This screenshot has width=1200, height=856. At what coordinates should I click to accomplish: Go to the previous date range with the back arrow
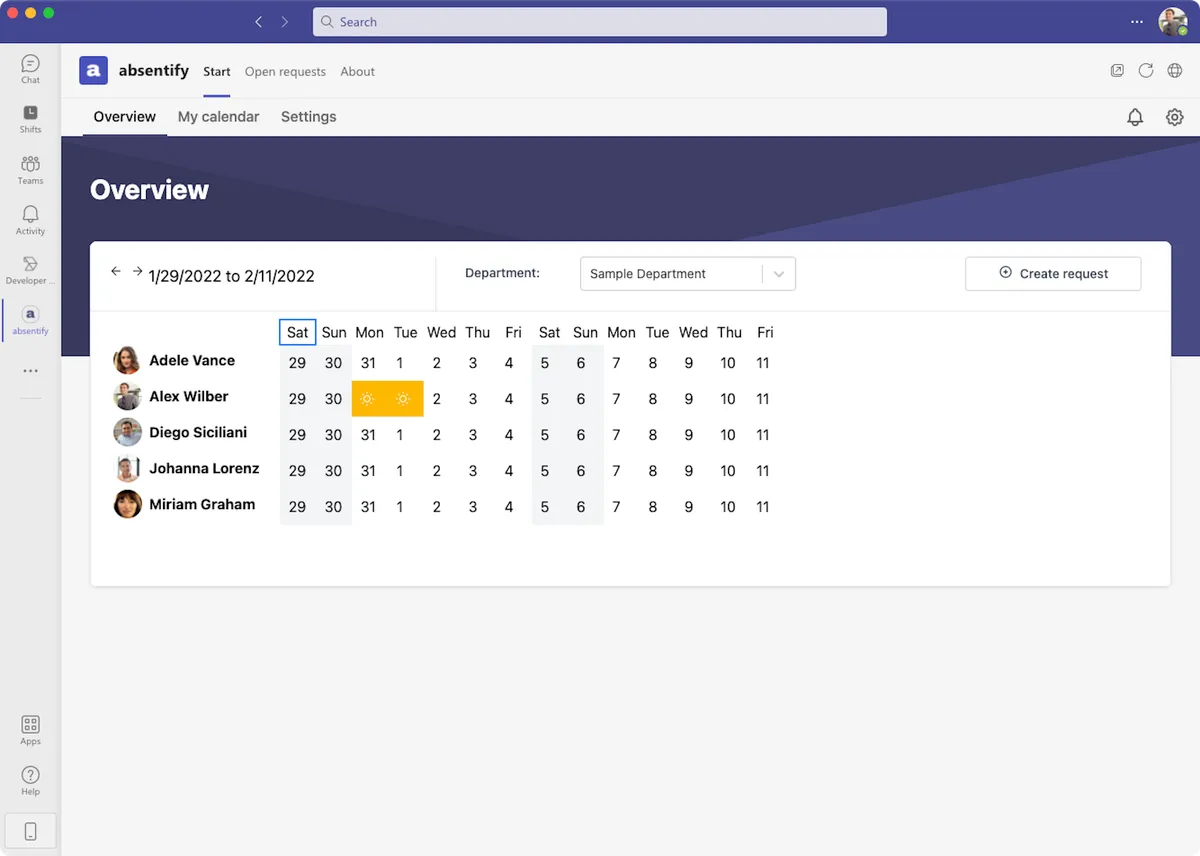tap(116, 270)
